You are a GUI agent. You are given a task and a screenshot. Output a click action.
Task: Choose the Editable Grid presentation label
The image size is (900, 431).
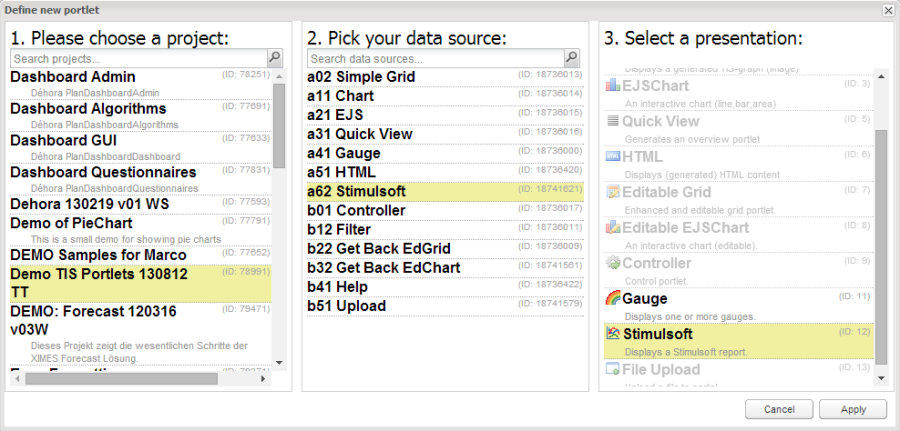coord(666,192)
